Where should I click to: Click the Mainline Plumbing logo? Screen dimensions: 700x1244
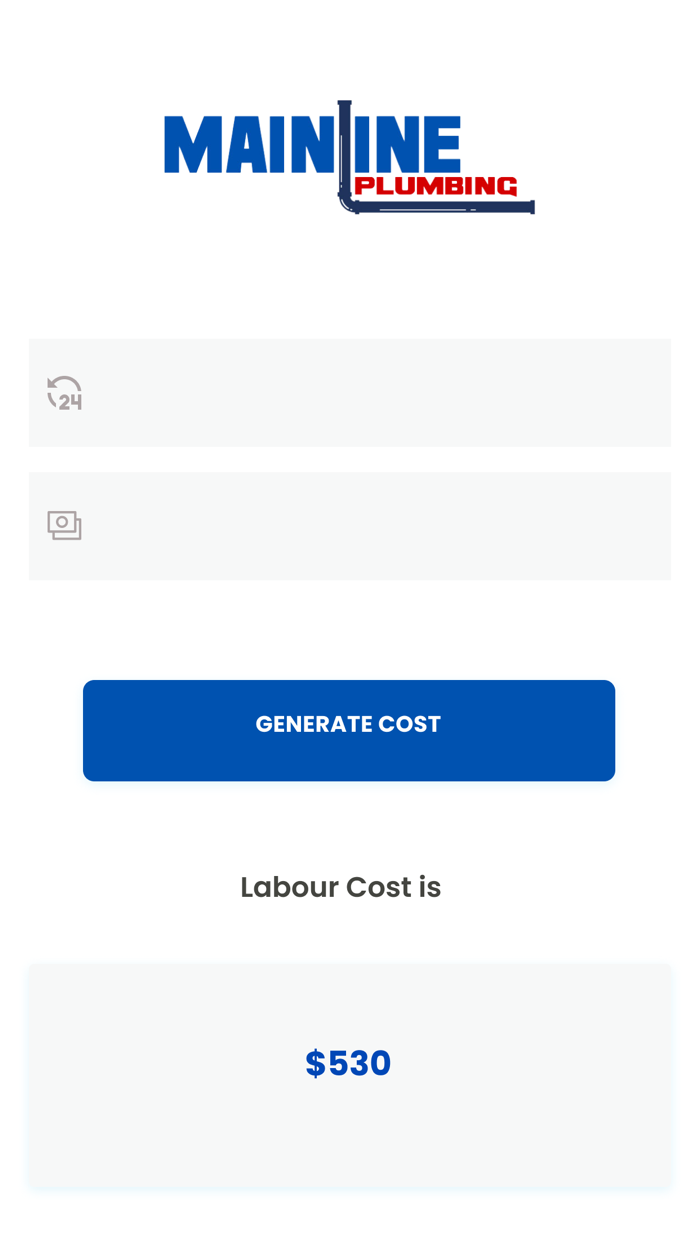coord(349,157)
